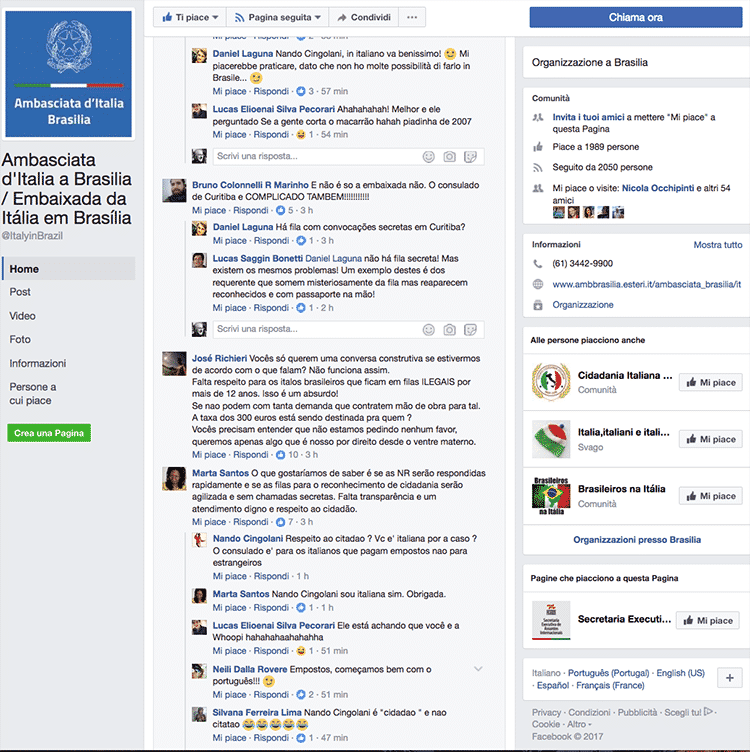This screenshot has width=750, height=752.
Task: Click the Chiama ora button
Action: (x=636, y=17)
